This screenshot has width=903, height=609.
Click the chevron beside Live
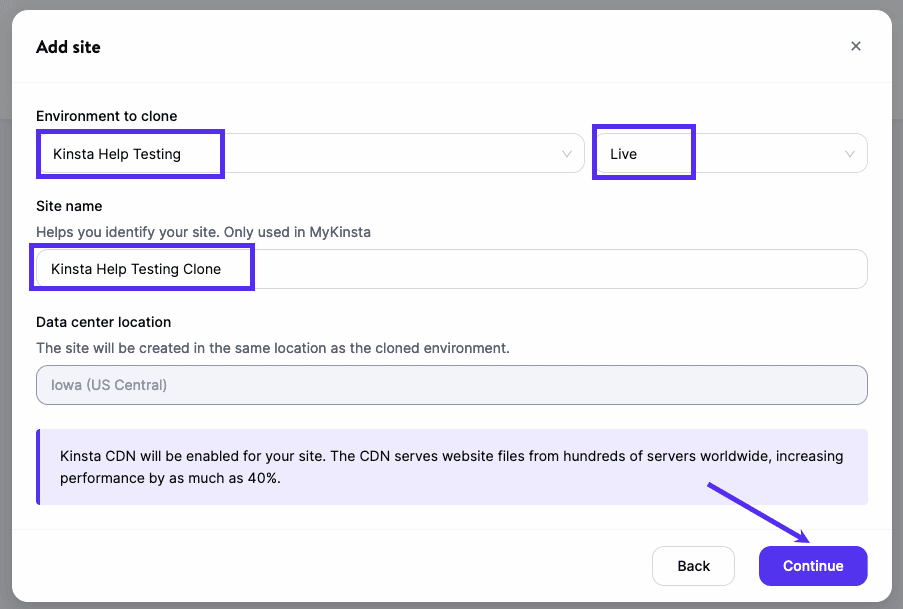[x=850, y=154]
